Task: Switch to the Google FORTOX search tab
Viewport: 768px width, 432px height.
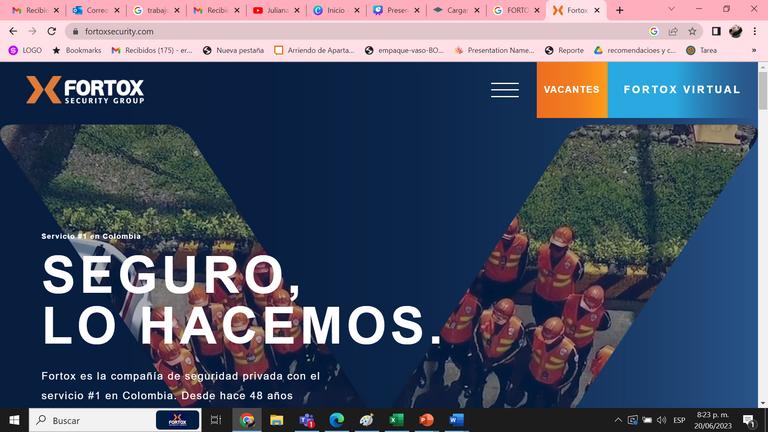Action: tap(516, 10)
